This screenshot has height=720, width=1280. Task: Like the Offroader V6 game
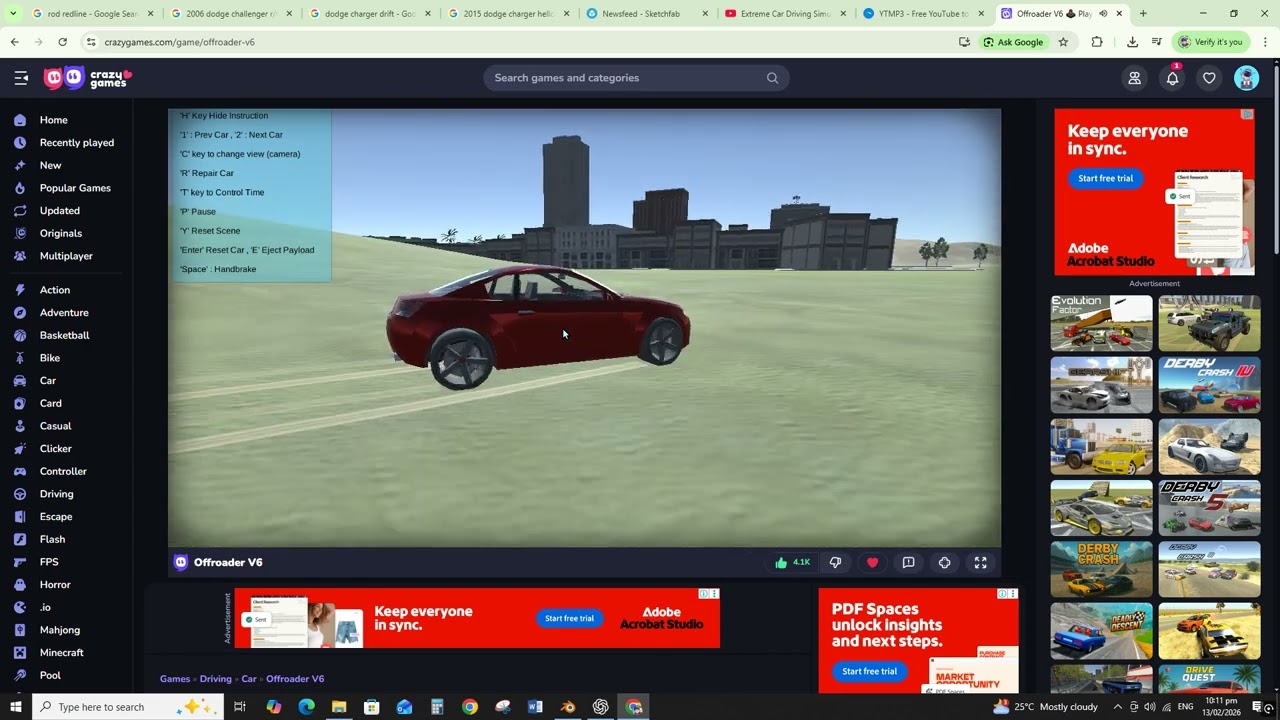pyautogui.click(x=792, y=563)
